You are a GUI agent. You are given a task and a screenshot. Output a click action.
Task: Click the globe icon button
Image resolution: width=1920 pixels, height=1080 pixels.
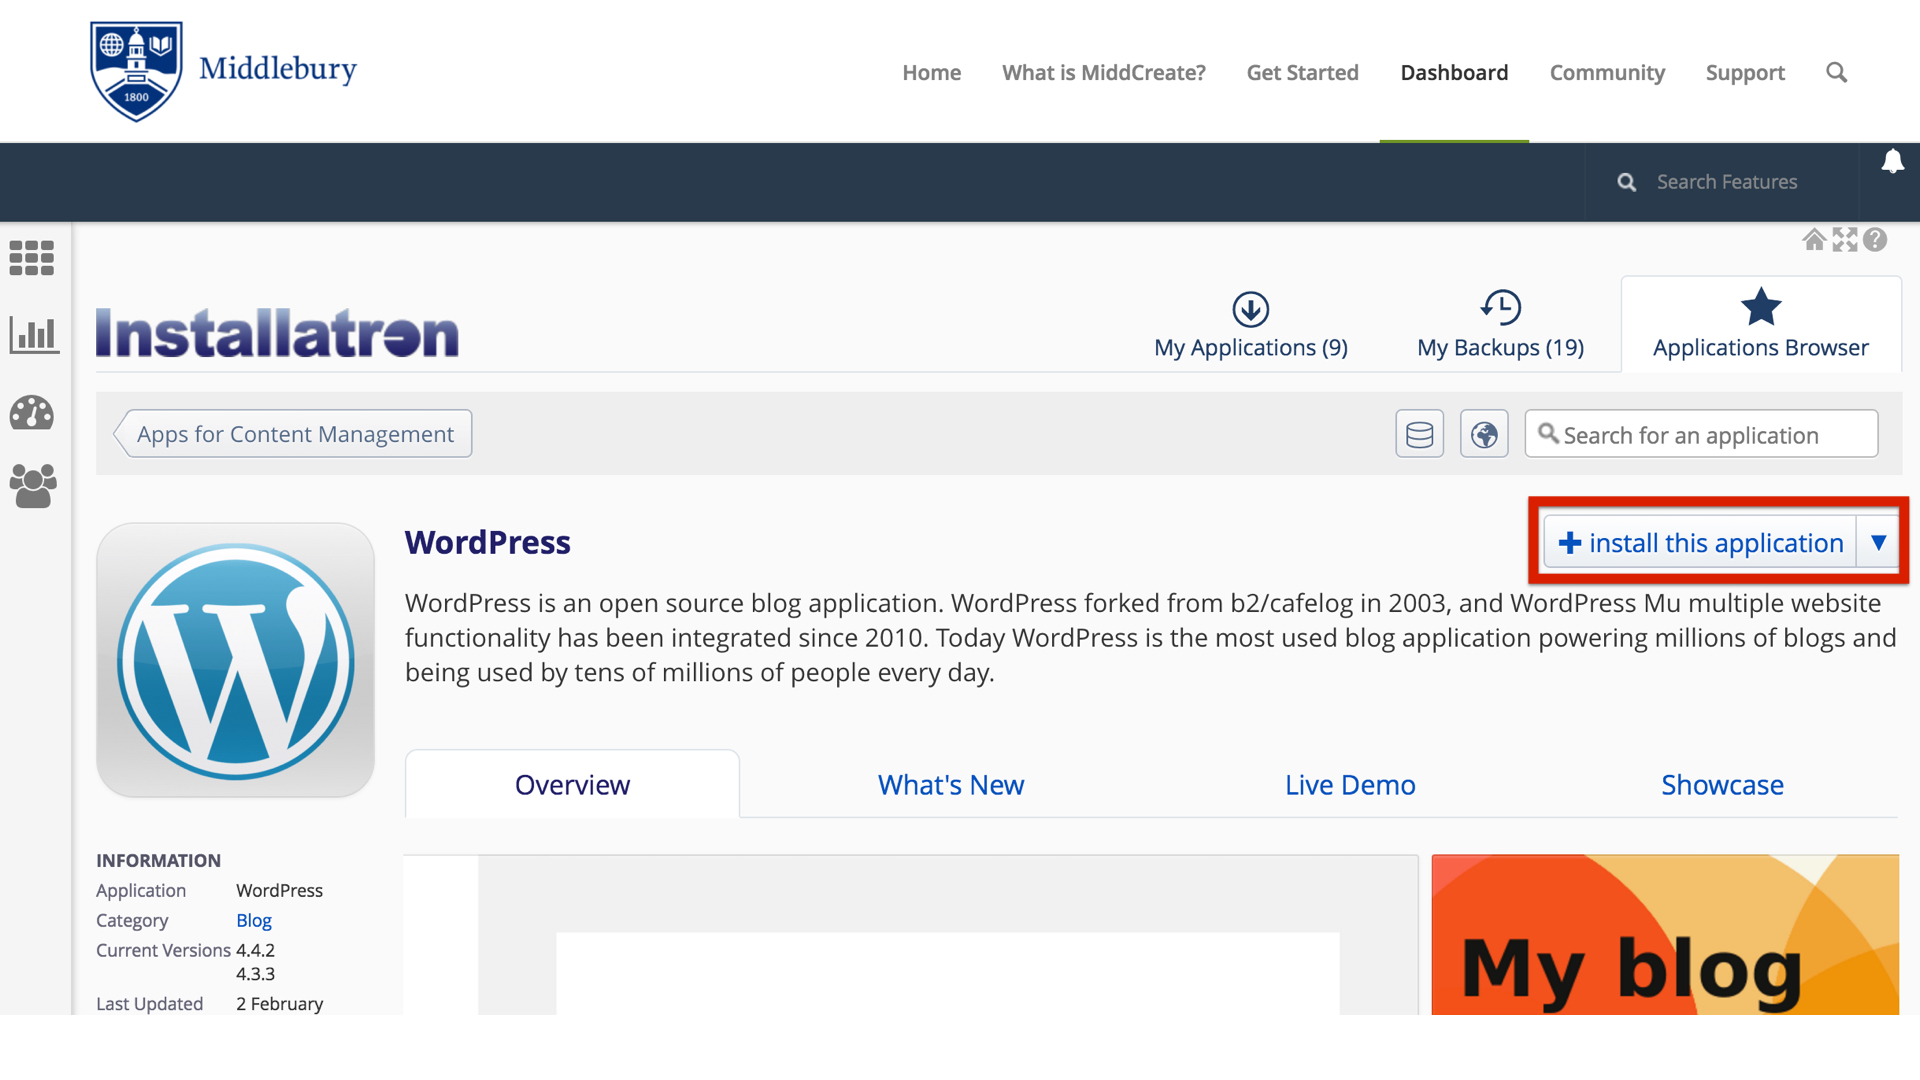[x=1484, y=434]
